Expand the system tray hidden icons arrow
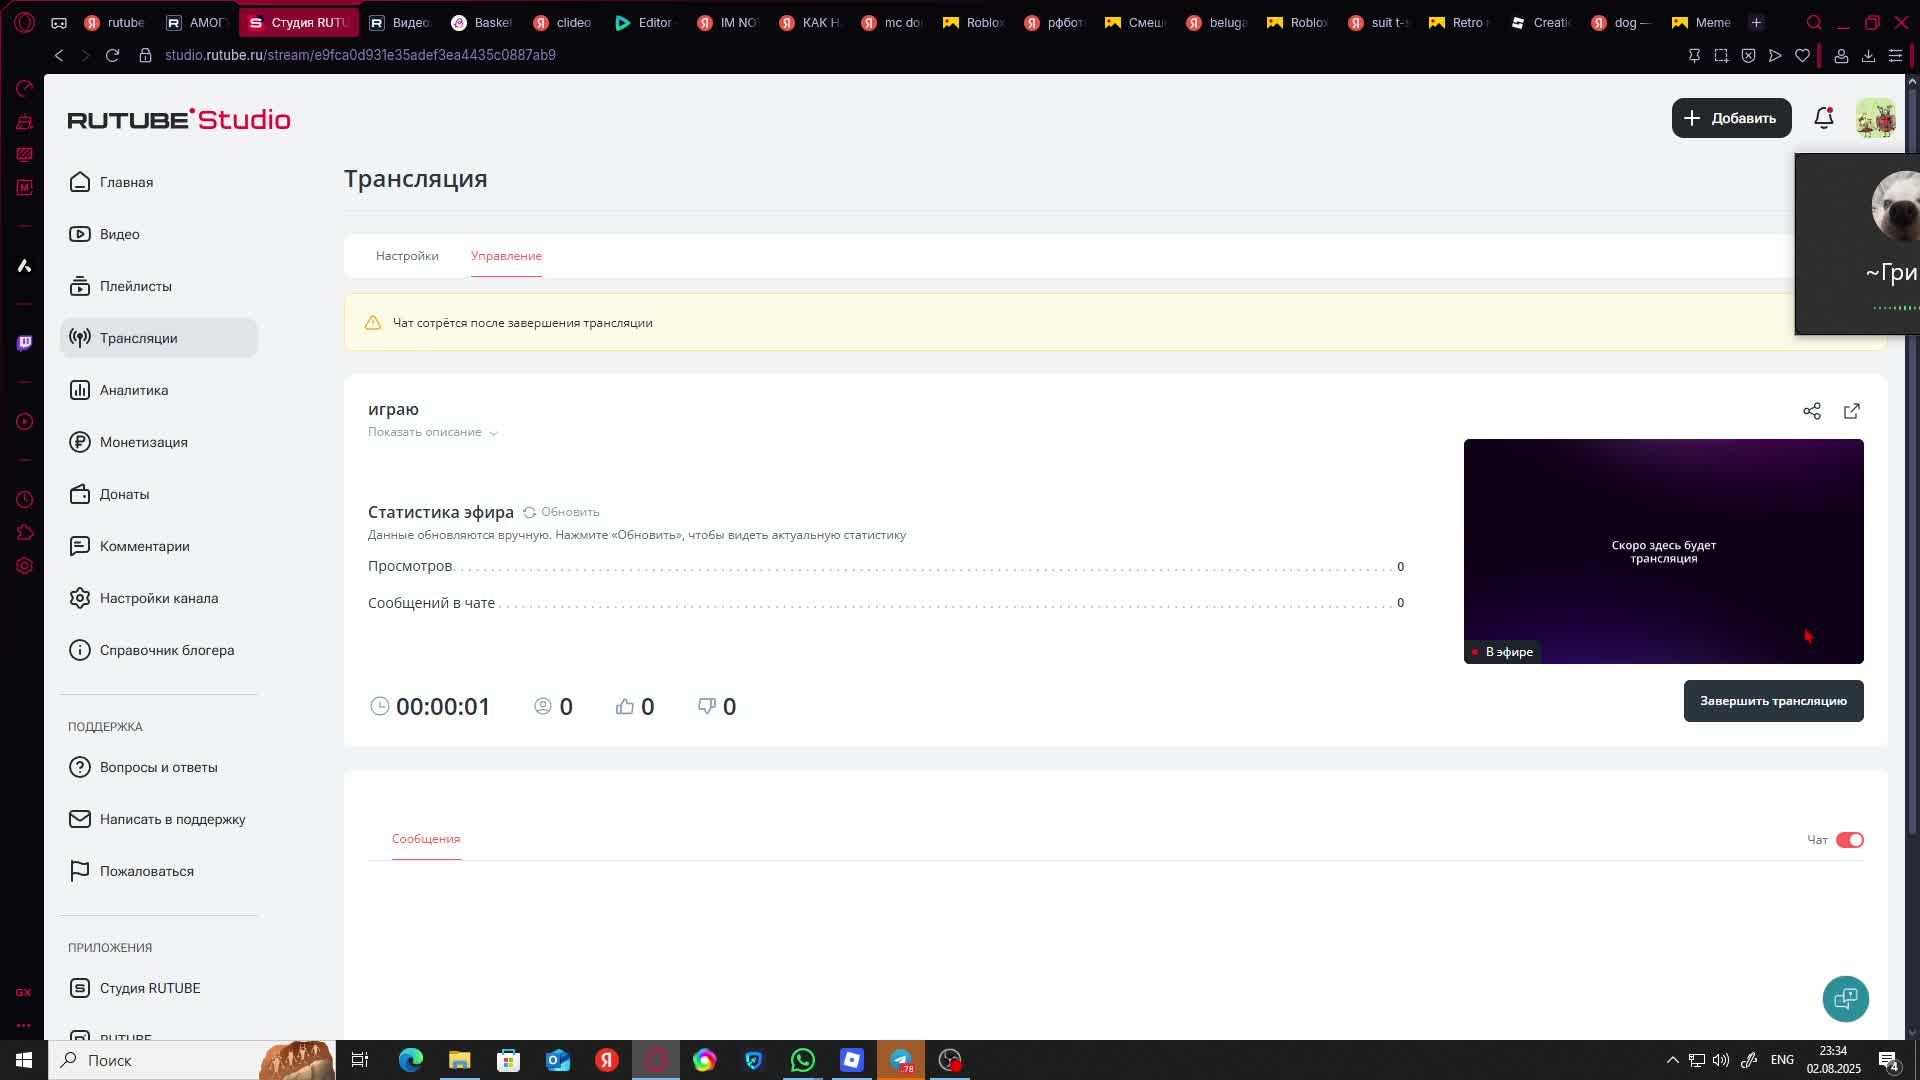The height and width of the screenshot is (1080, 1920). point(1671,1060)
